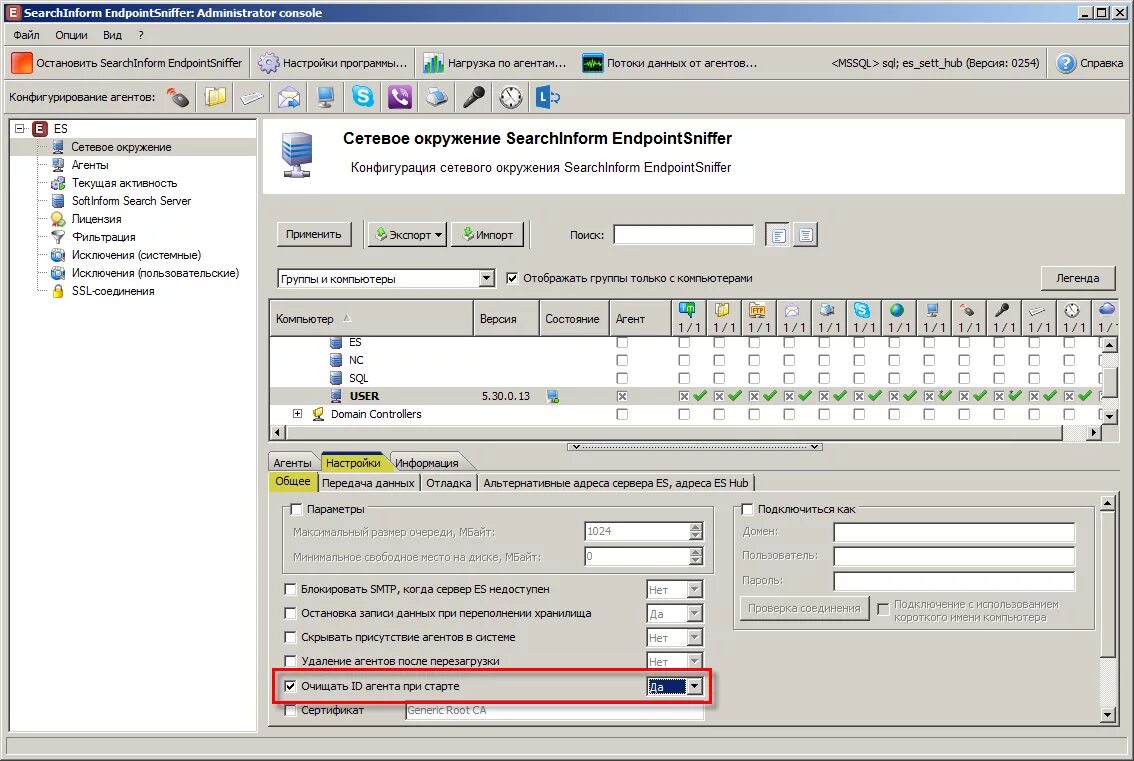Image resolution: width=1134 pixels, height=761 pixels.
Task: Click the cloud column header icon
Action: coord(1107,310)
